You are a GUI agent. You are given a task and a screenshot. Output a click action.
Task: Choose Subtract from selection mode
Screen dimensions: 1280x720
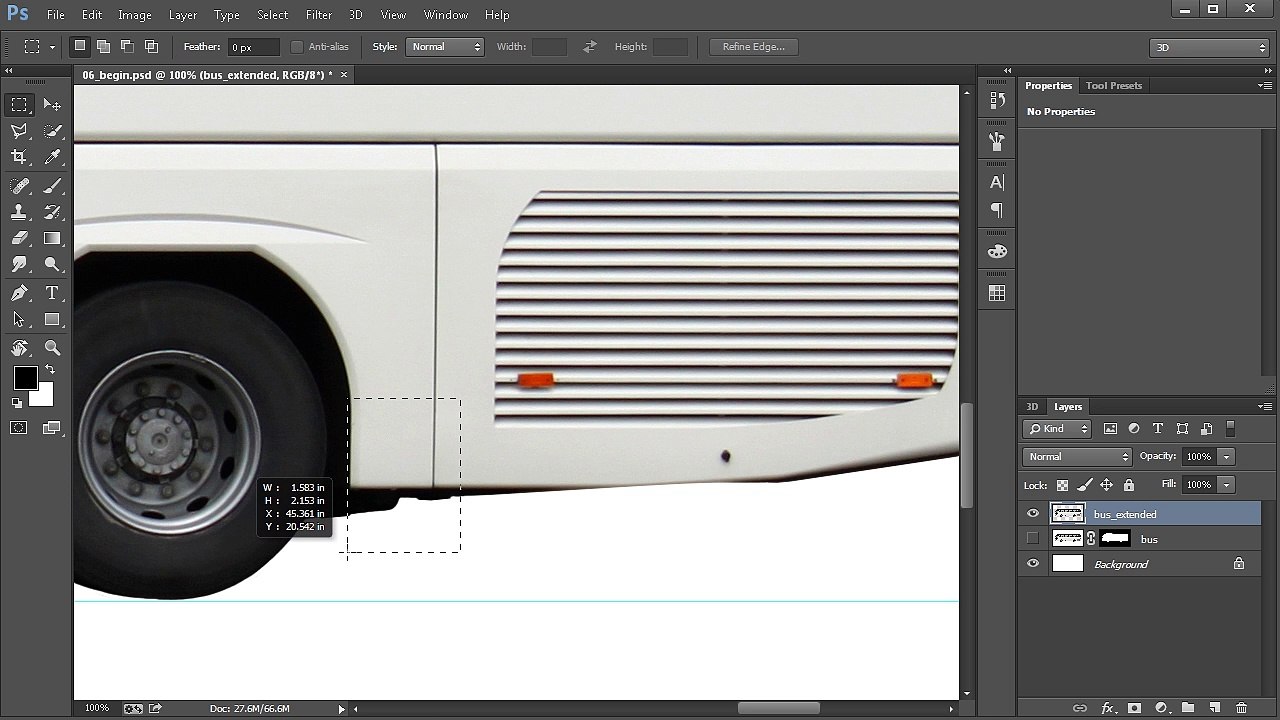[x=128, y=46]
